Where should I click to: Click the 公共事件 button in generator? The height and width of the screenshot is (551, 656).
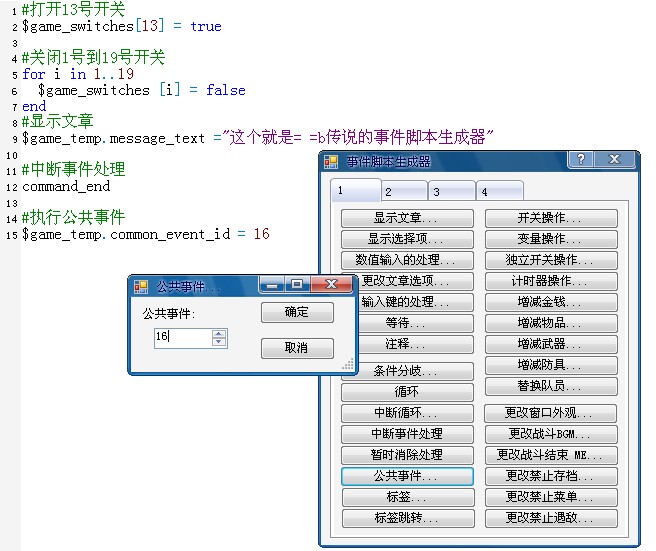pos(407,476)
